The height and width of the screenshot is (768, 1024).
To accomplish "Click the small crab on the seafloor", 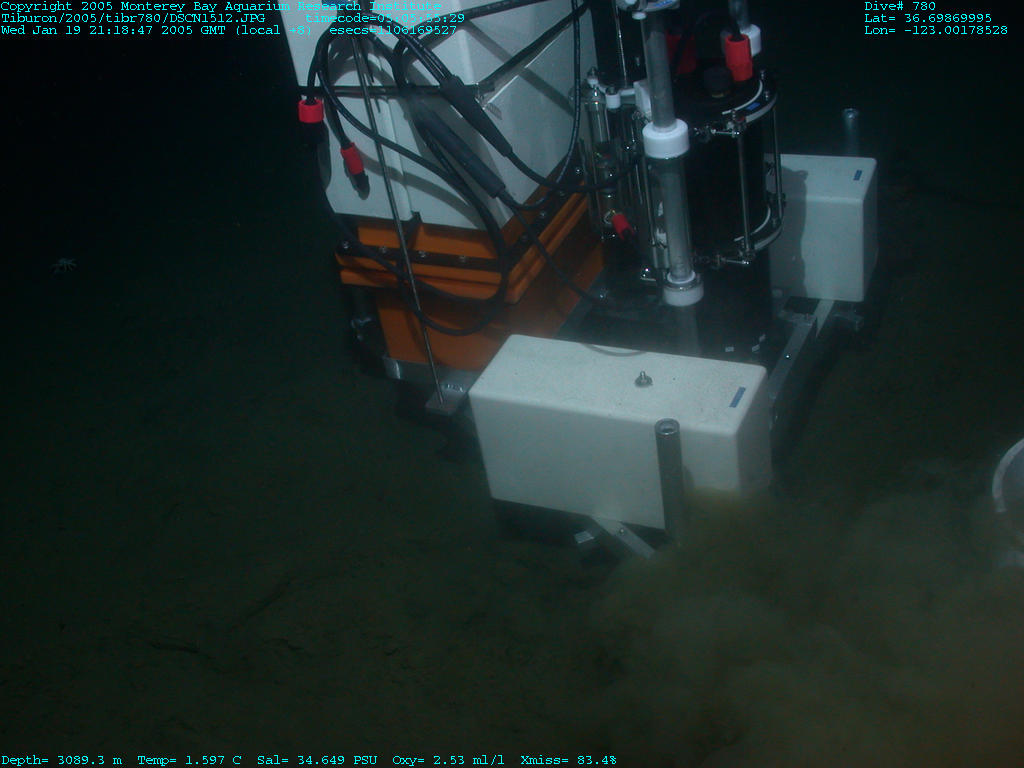I will 65,265.
